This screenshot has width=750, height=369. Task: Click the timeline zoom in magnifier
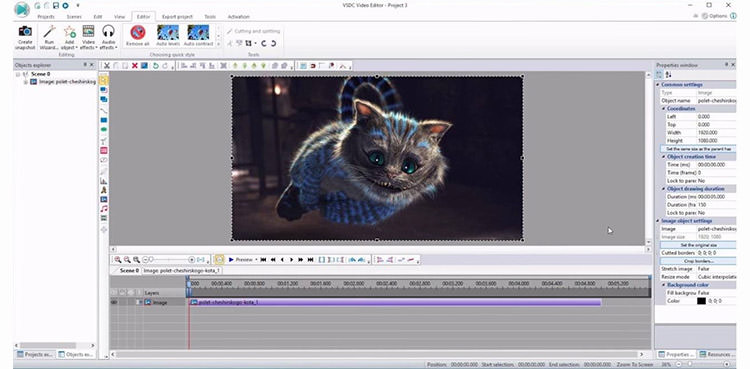click(x=118, y=259)
